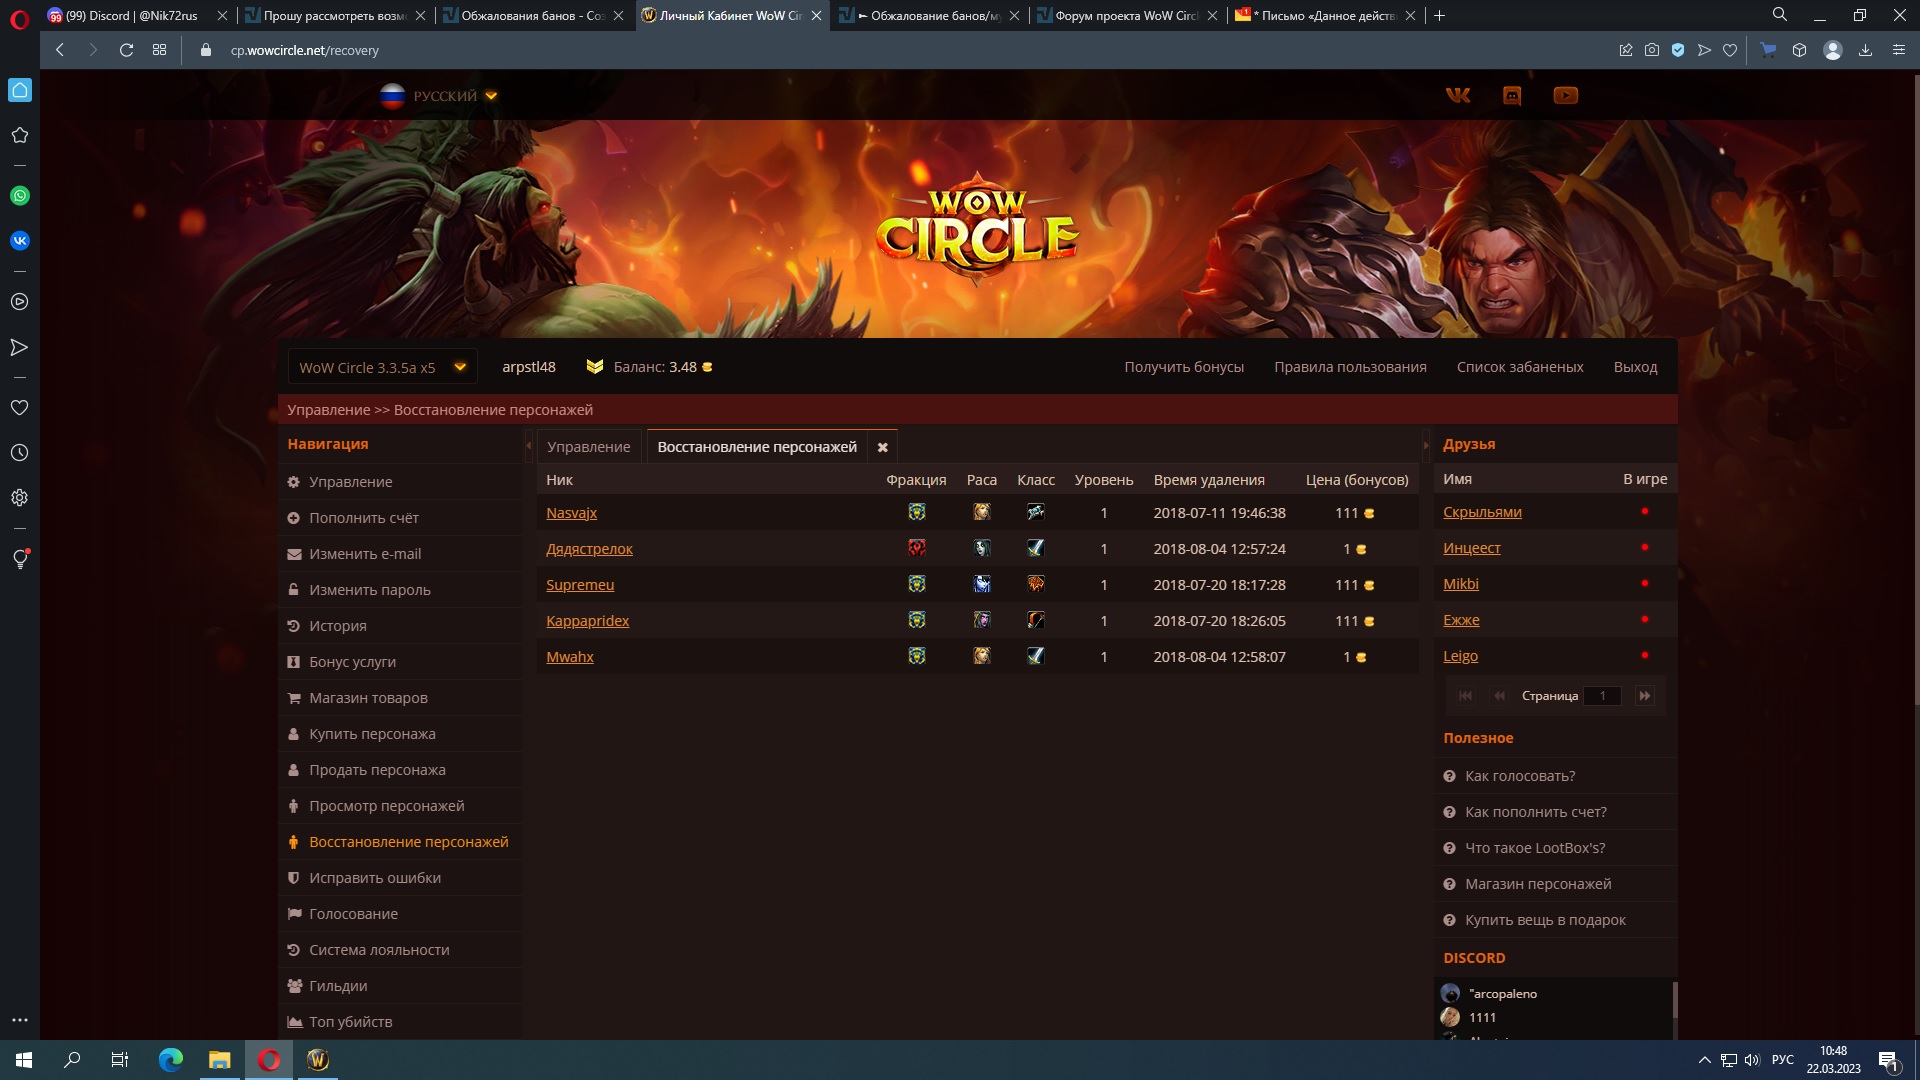Click the Nasvajx character link

[571, 513]
